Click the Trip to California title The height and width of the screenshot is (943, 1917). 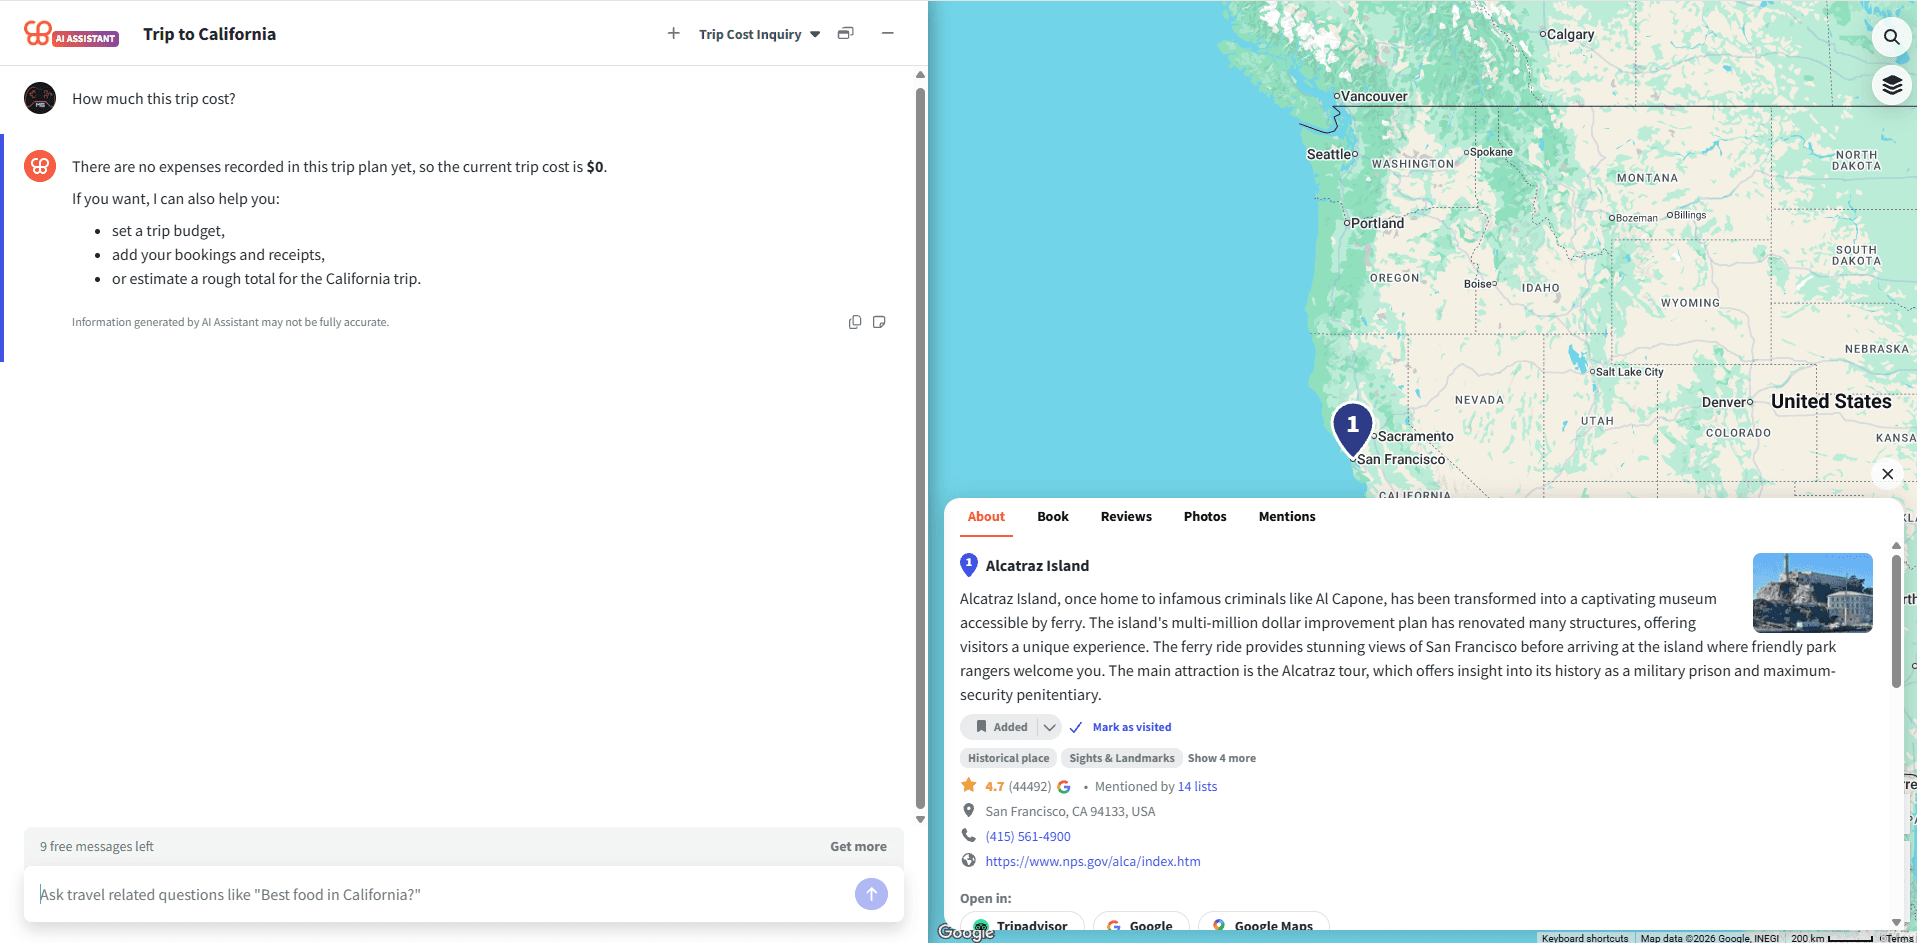(209, 34)
